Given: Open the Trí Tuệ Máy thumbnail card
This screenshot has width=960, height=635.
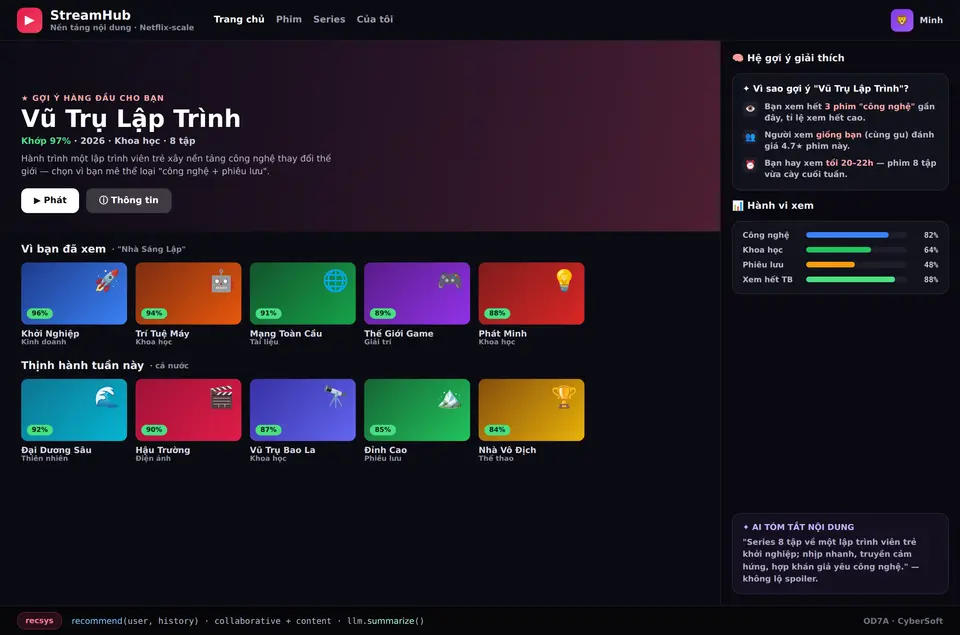Looking at the screenshot, I should [x=188, y=293].
